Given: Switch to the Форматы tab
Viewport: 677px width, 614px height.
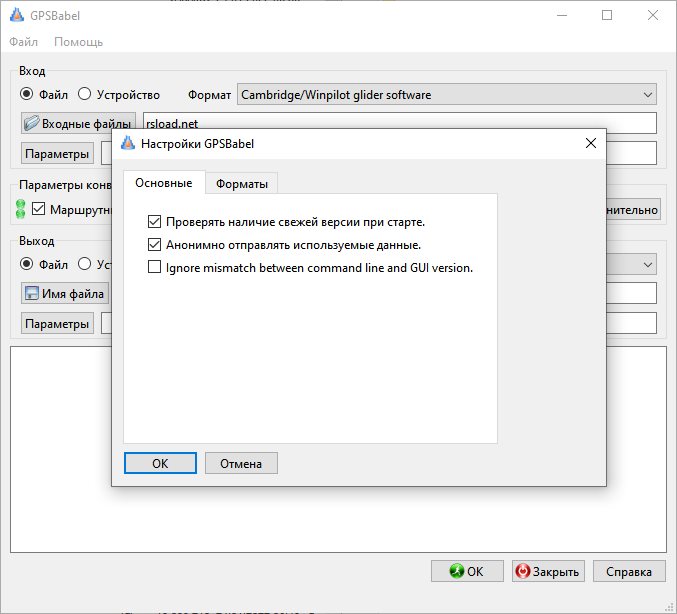Looking at the screenshot, I should 242,184.
